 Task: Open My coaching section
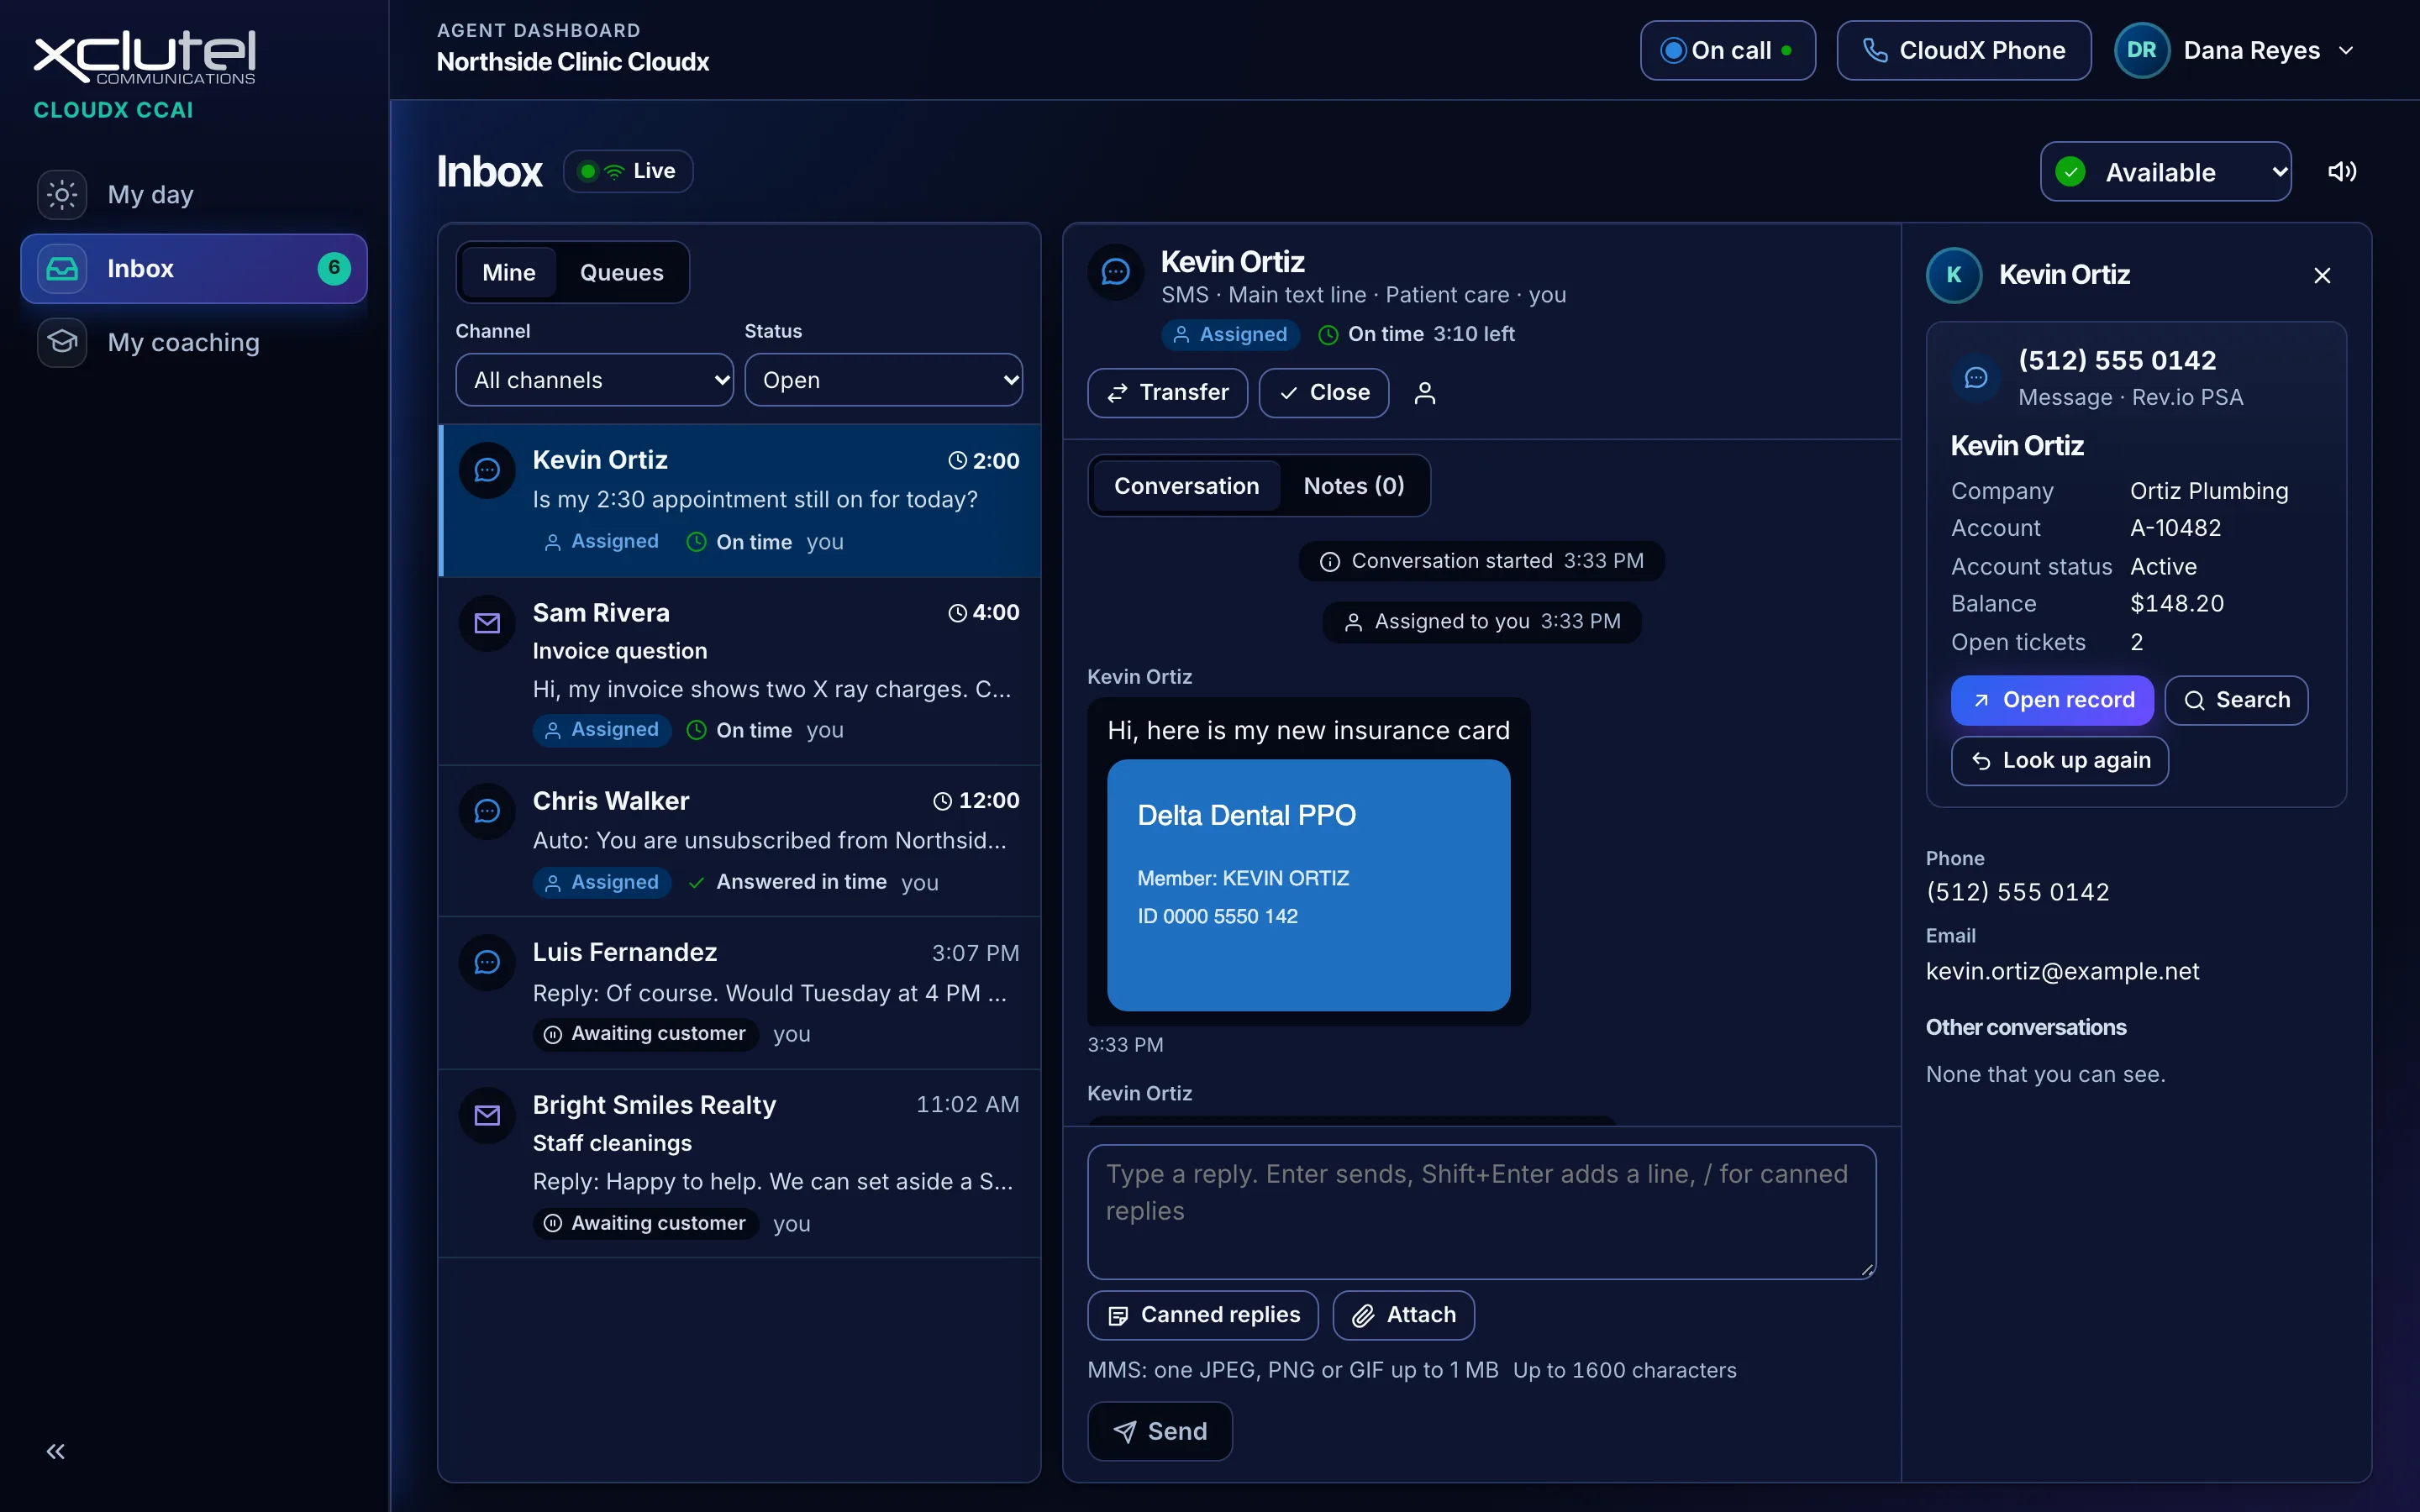coord(194,342)
